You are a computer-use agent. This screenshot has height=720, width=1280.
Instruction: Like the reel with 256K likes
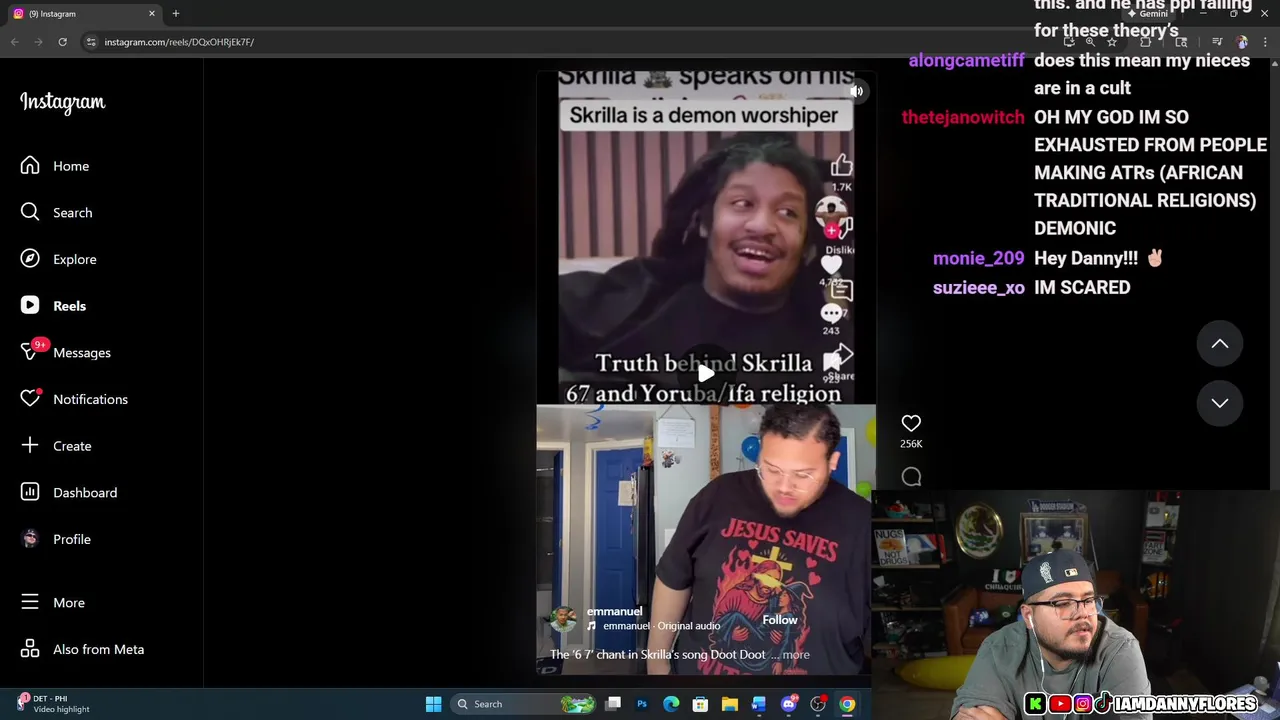911,423
